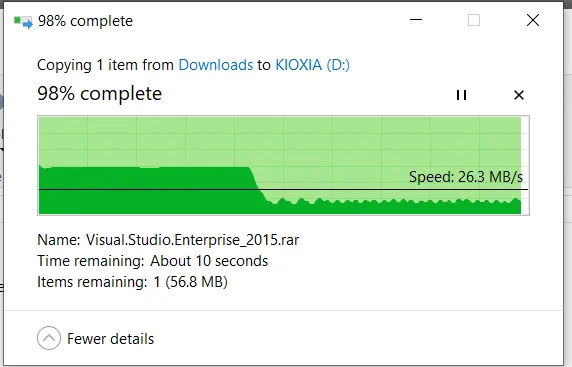Viewport: 572px width, 367px height.
Task: Click the title bar 98% complete text
Action: [85, 21]
